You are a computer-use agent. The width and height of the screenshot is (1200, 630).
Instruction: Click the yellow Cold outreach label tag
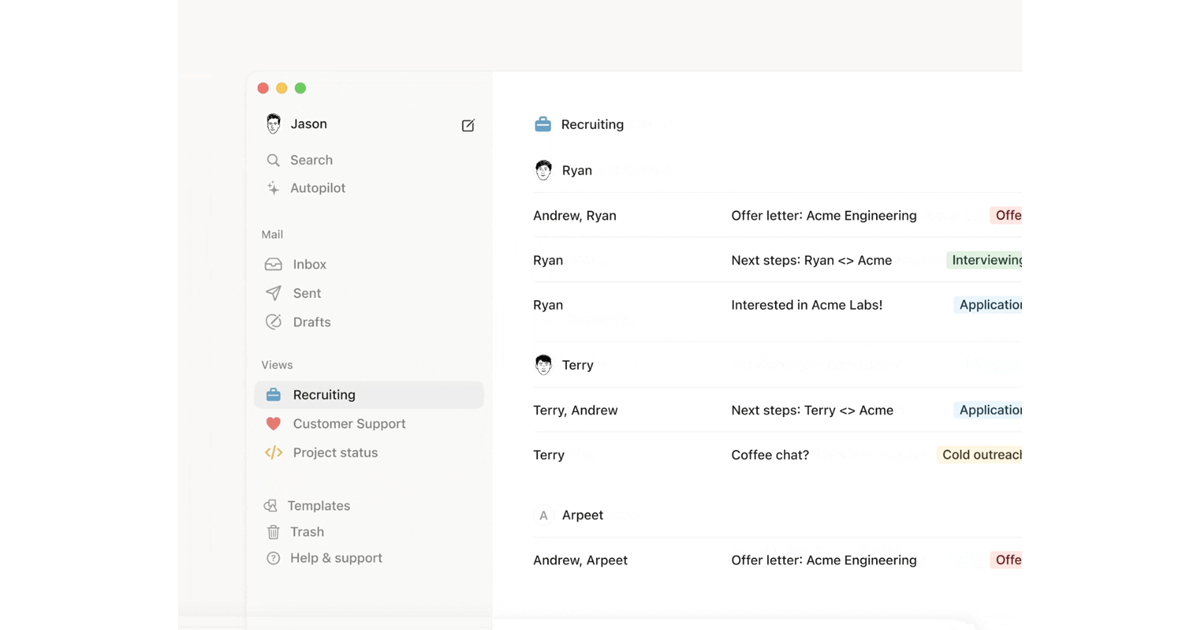980,455
